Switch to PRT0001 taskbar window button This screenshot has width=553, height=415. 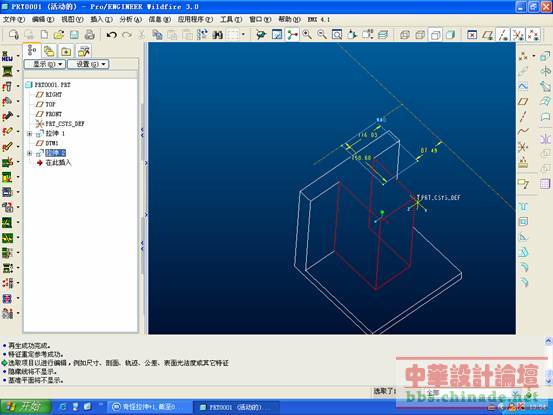coord(236,407)
